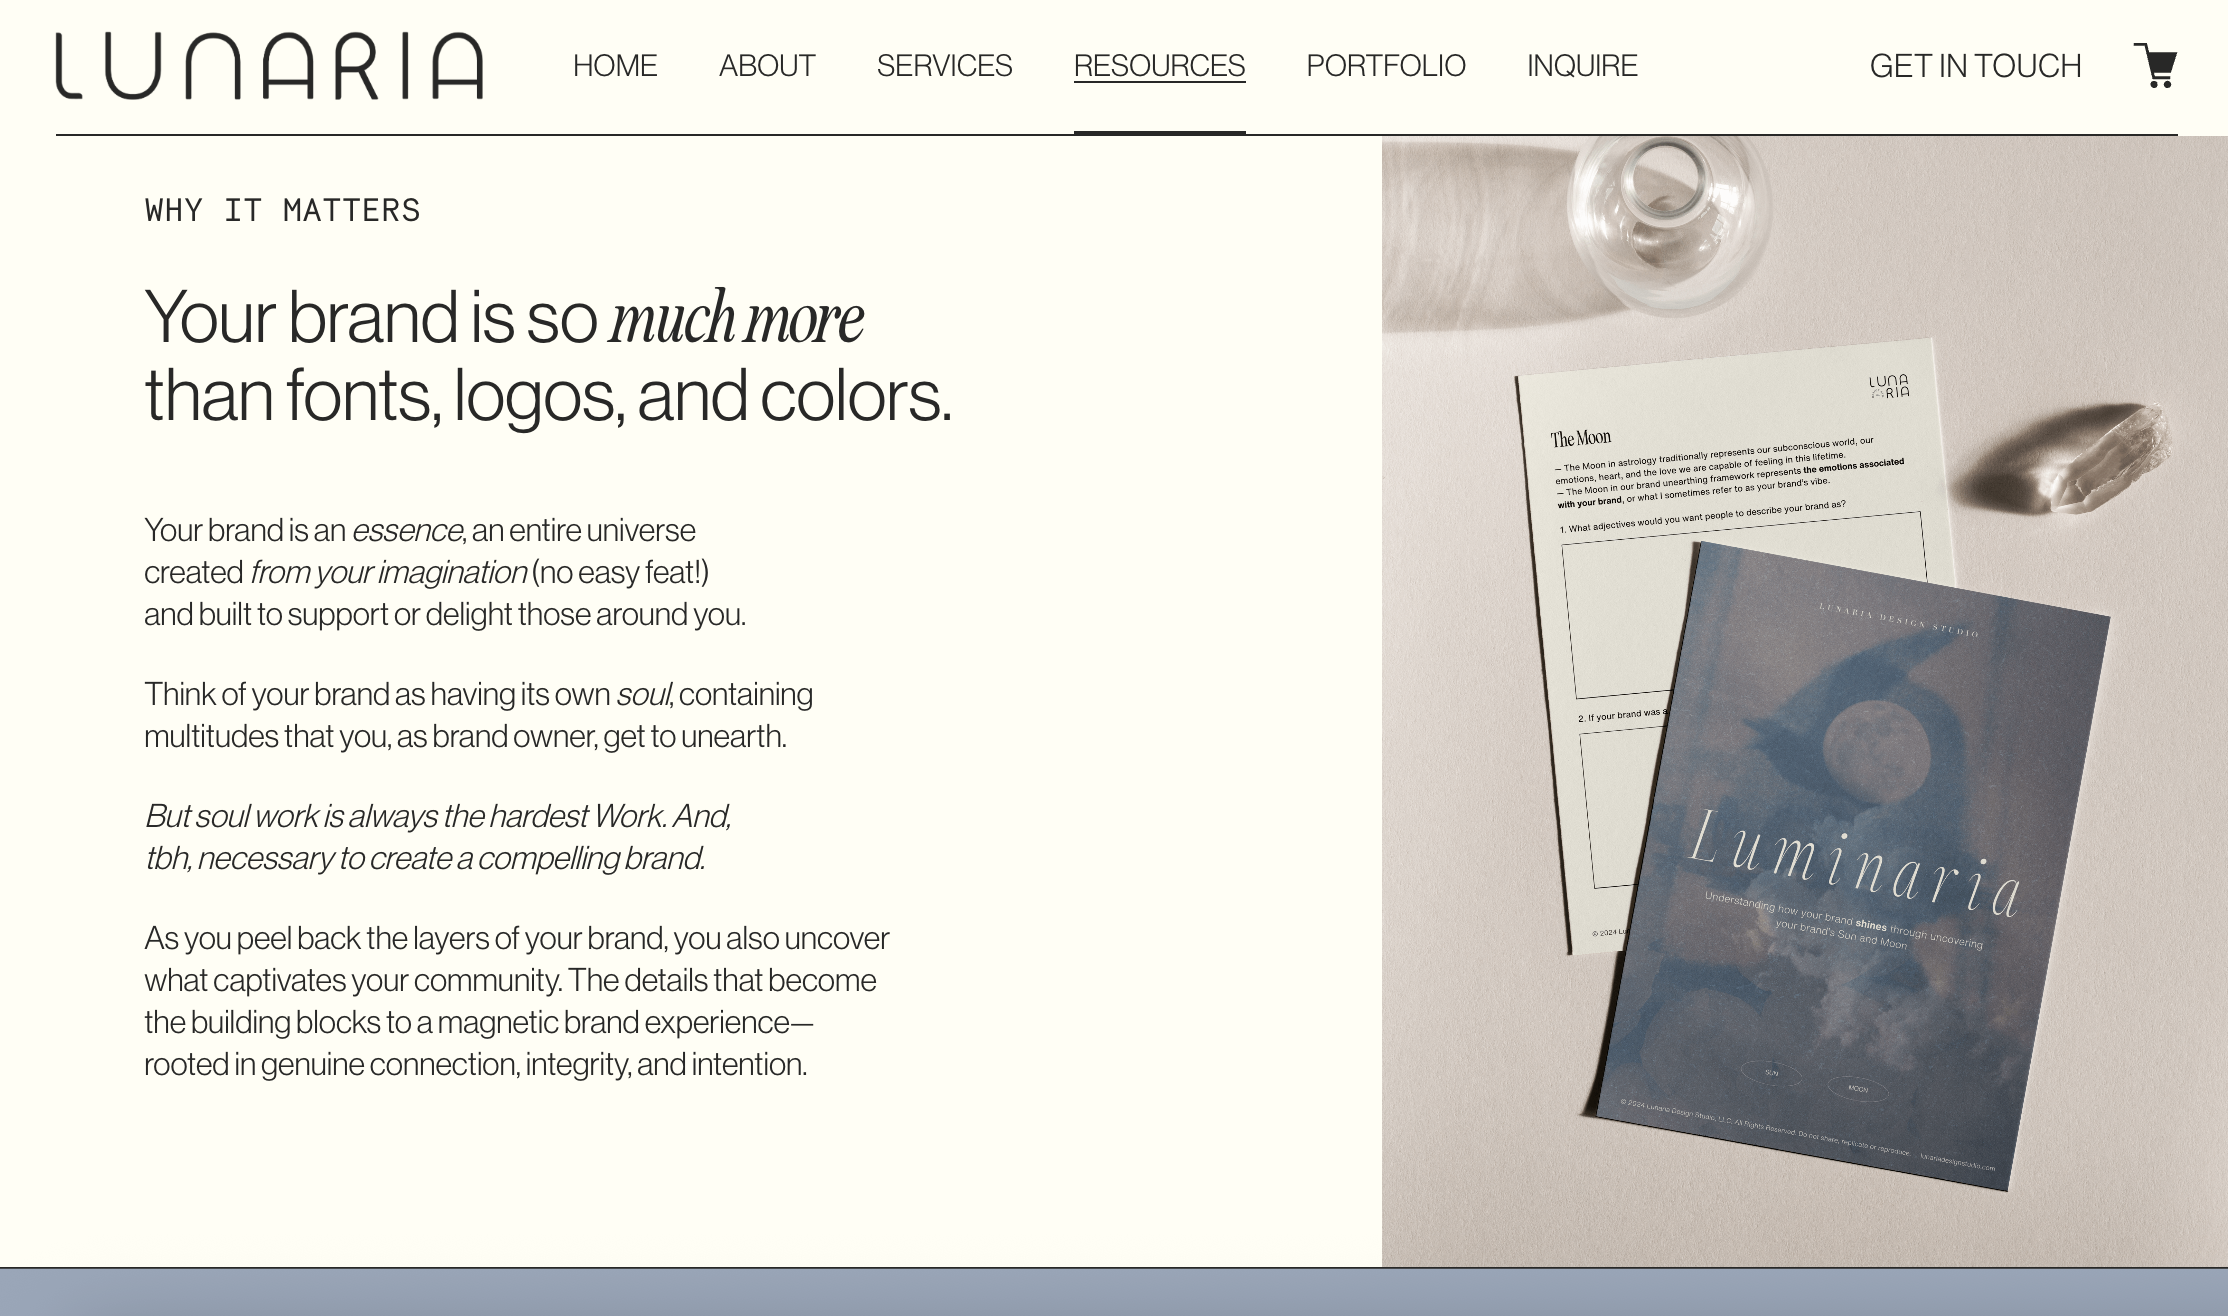Click the WHY IT MATTERS heading
This screenshot has height=1316, width=2228.
tap(282, 209)
